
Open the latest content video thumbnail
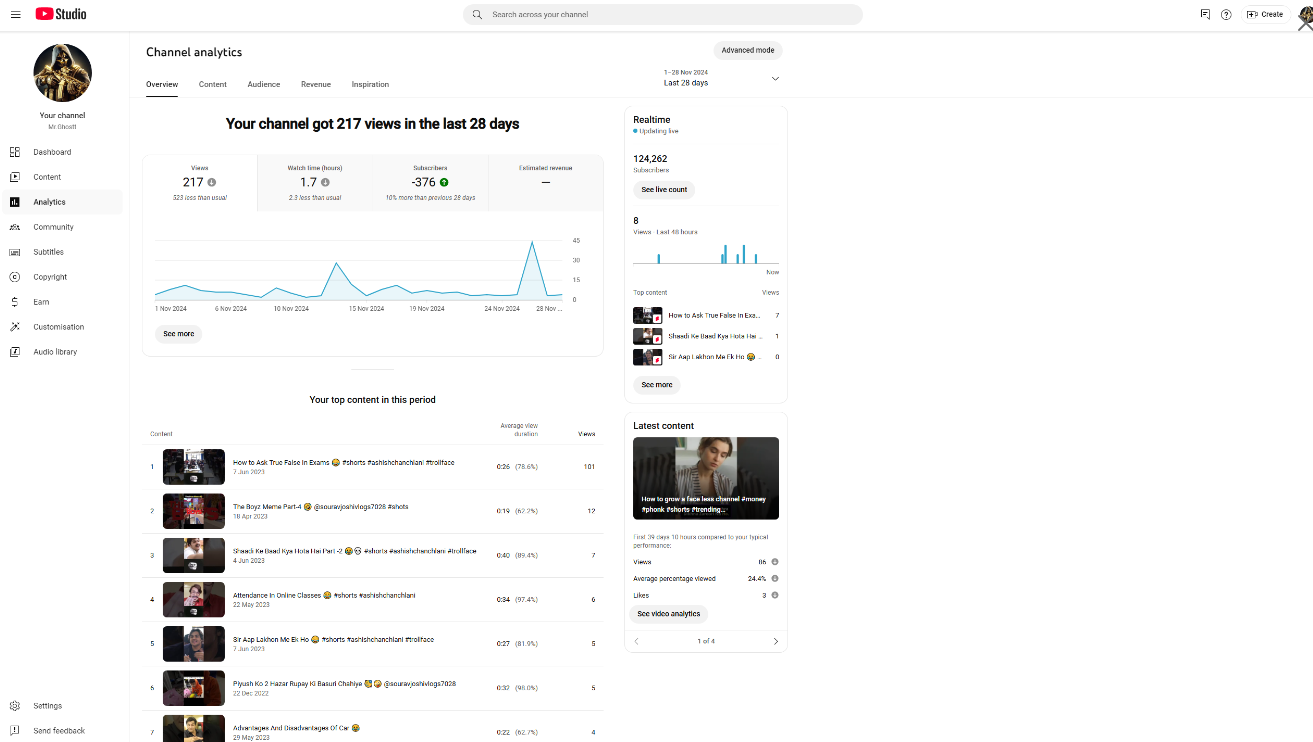point(706,478)
